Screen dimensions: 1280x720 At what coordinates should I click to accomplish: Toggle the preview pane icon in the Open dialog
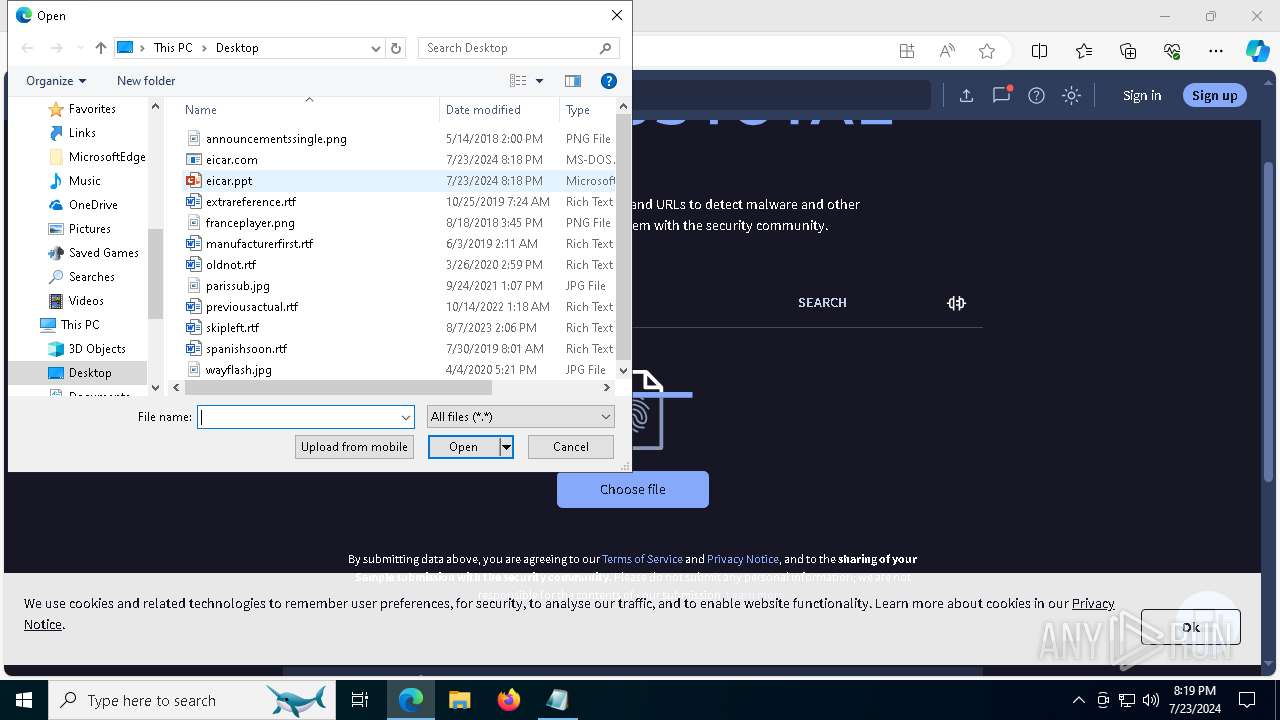pyautogui.click(x=573, y=81)
